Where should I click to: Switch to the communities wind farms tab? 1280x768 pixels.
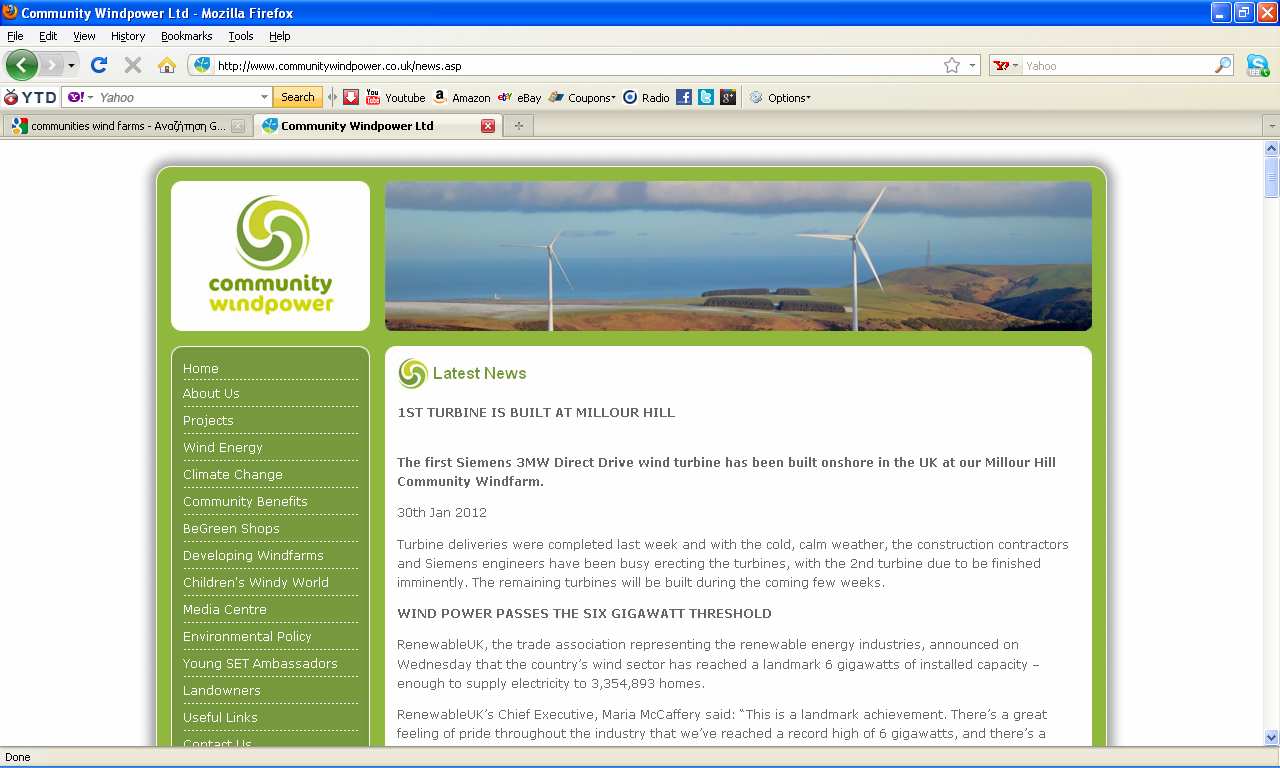(128, 126)
